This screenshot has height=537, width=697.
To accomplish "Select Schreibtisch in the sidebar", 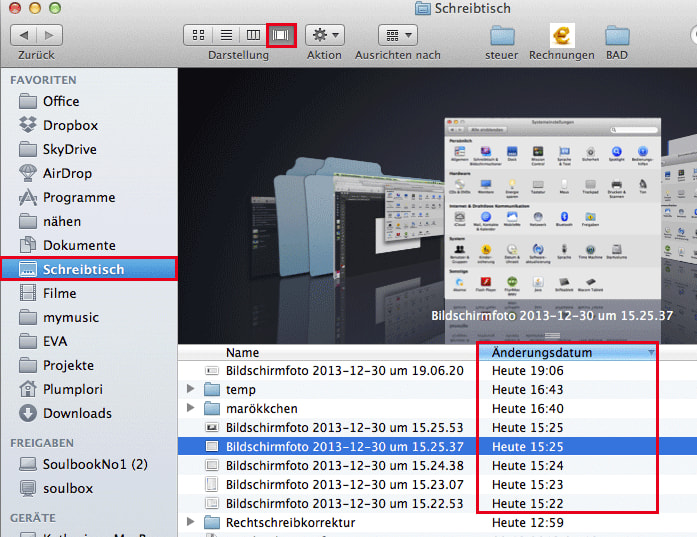I will [89, 269].
